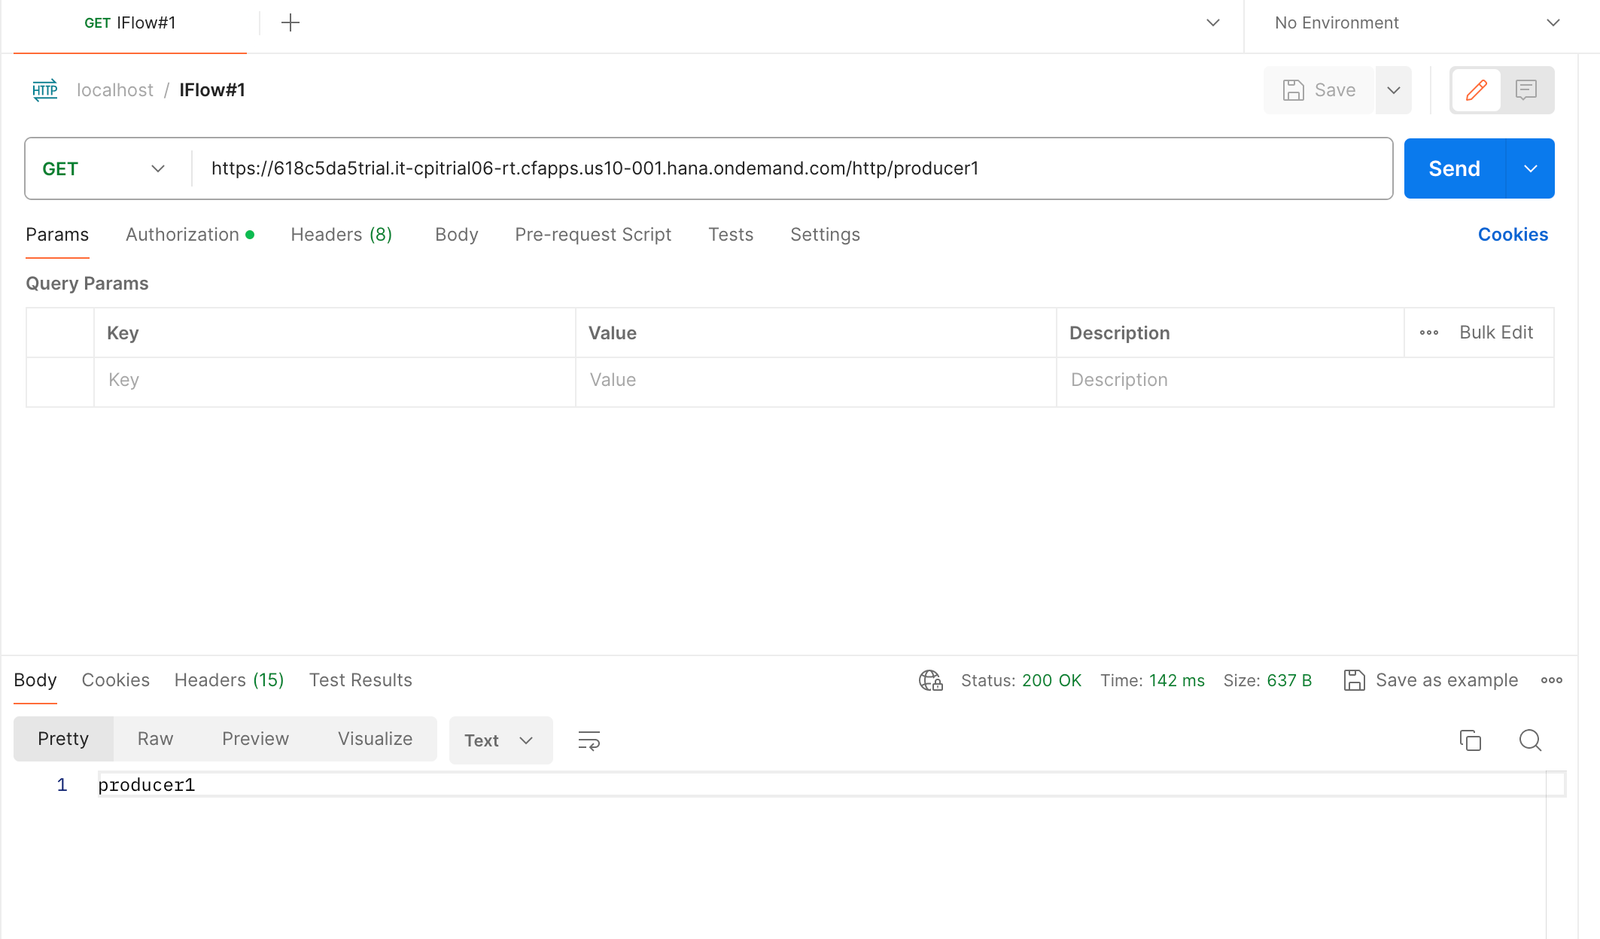Select the Raw response view
This screenshot has height=939, width=1600.
pyautogui.click(x=155, y=739)
